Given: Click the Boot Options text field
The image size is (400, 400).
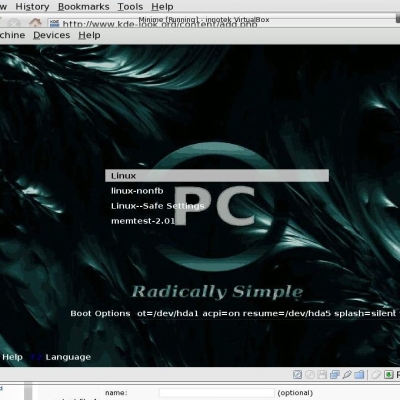Looking at the screenshot, I should coord(268,313).
